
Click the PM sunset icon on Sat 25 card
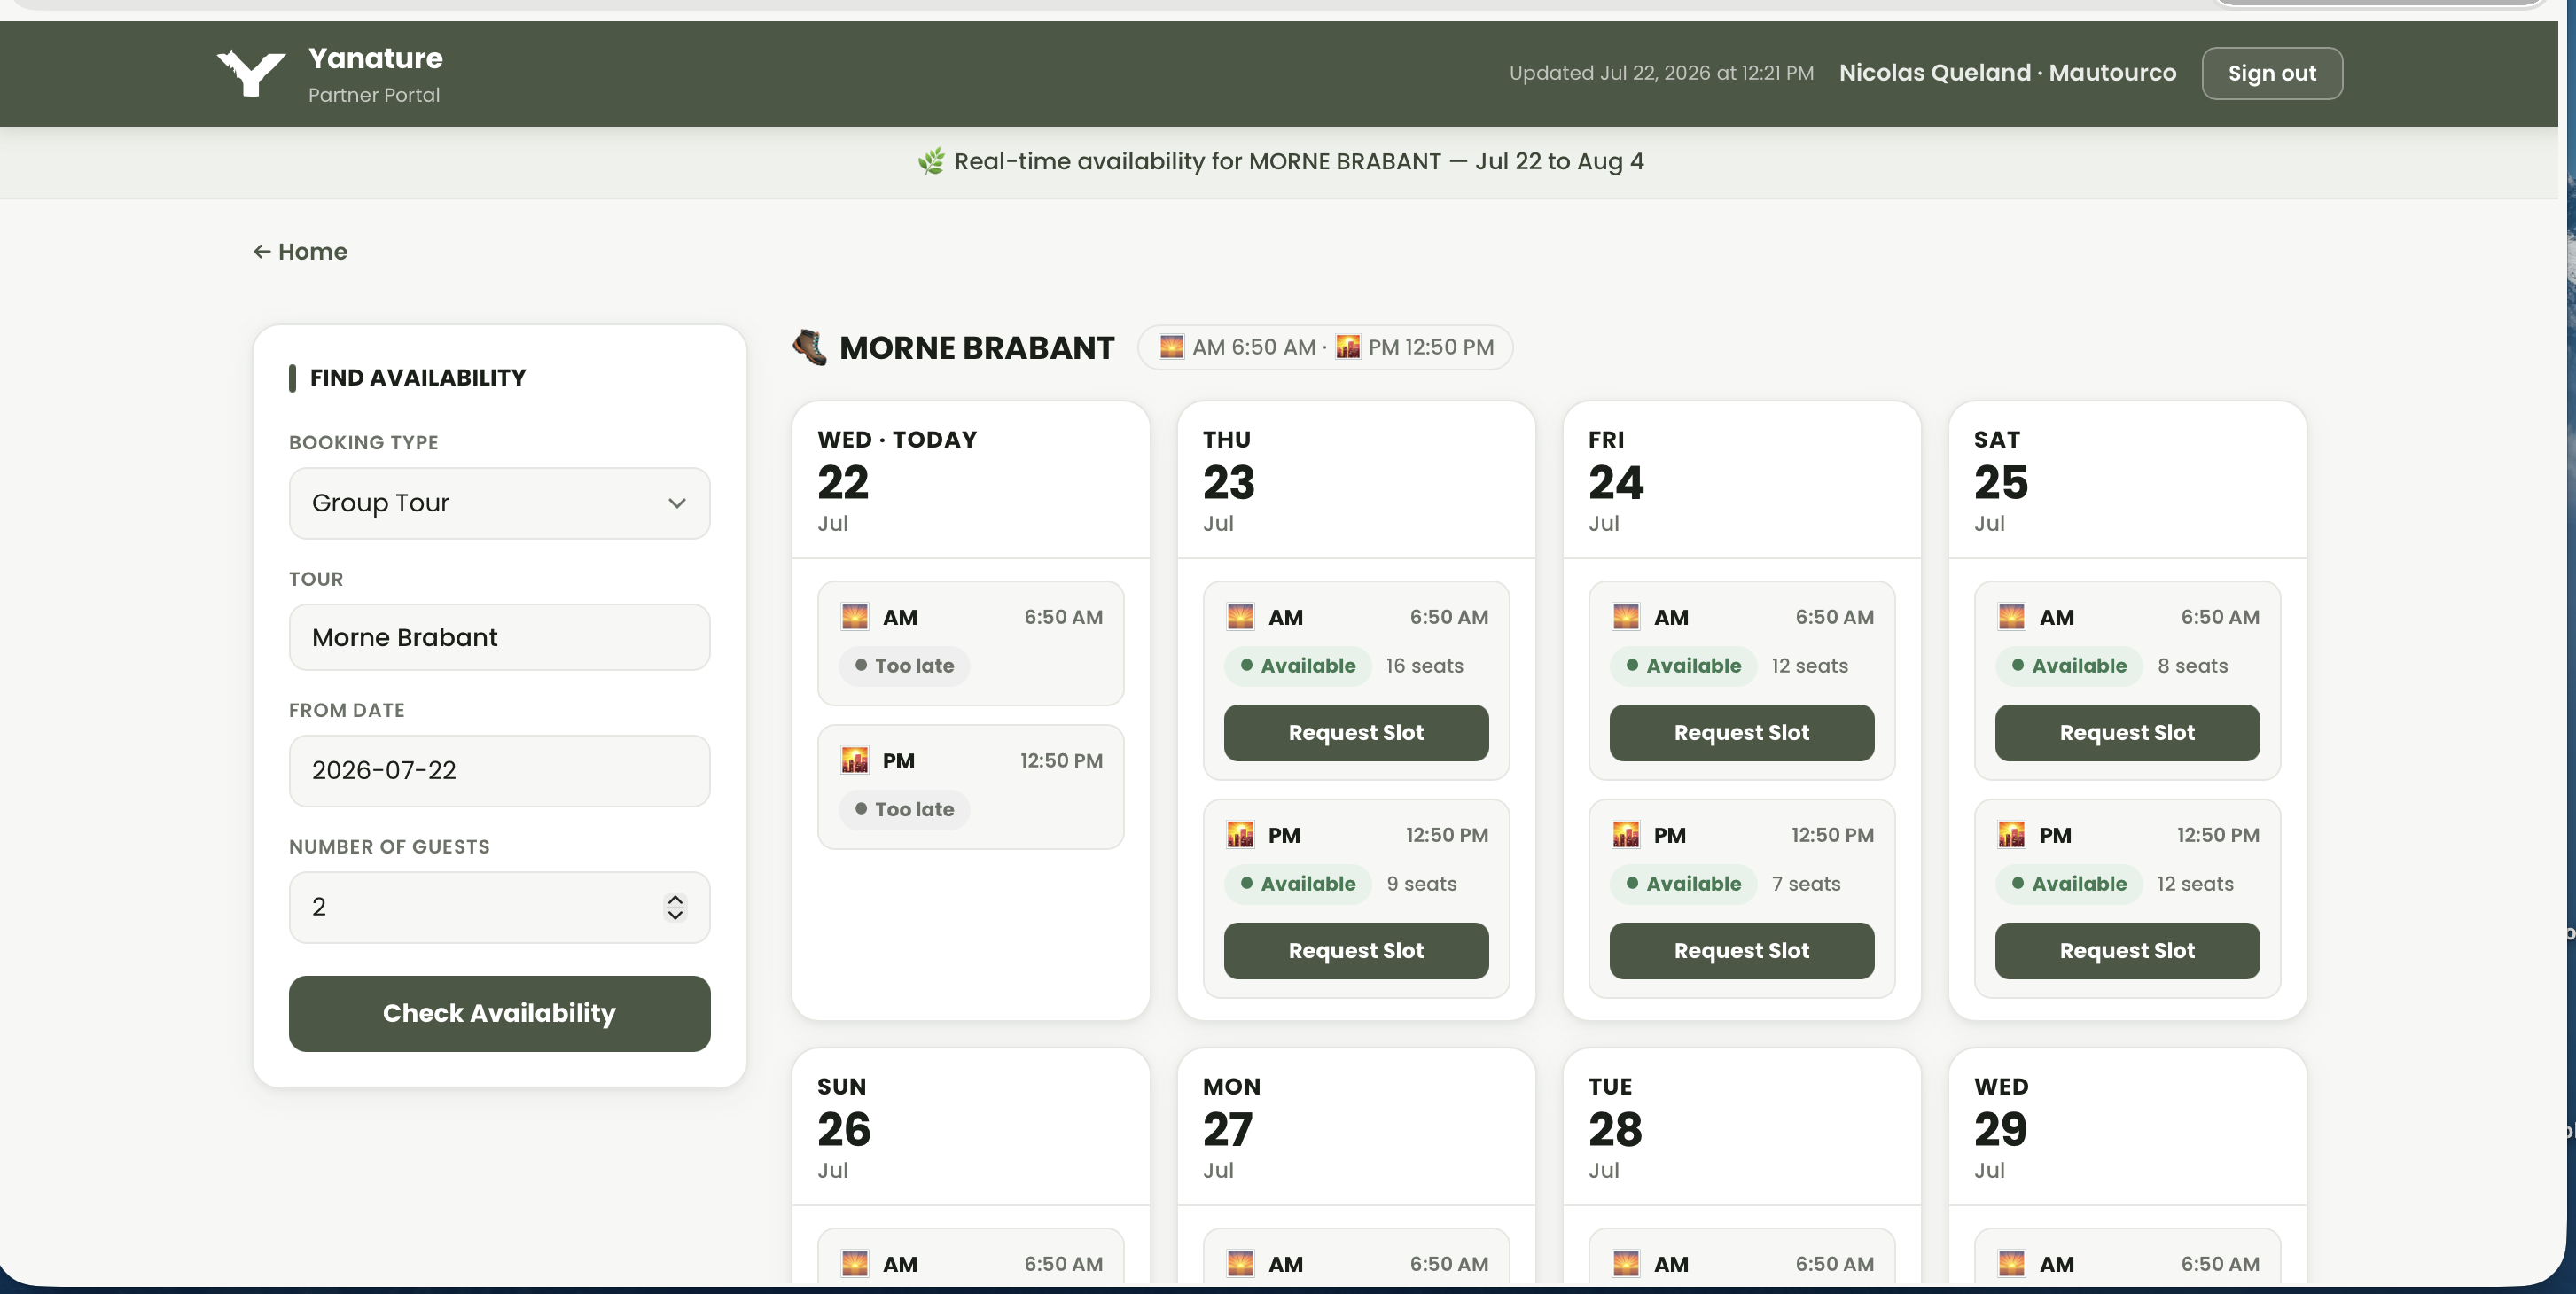pyautogui.click(x=2011, y=835)
